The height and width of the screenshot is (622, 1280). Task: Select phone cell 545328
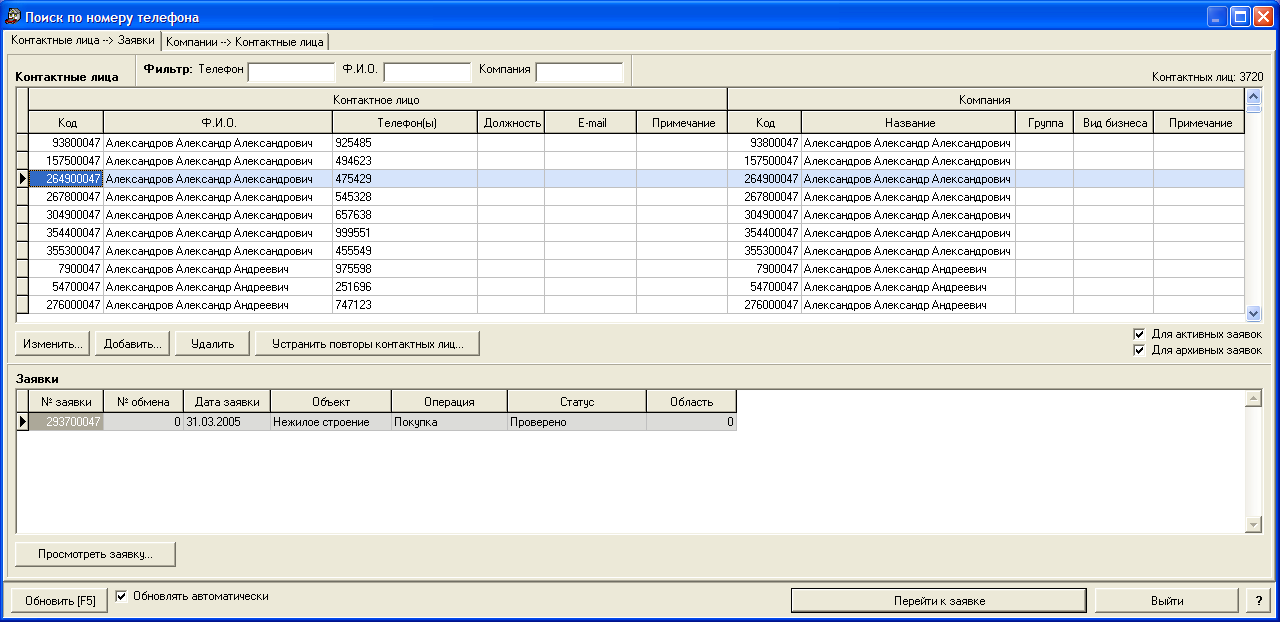pos(405,197)
